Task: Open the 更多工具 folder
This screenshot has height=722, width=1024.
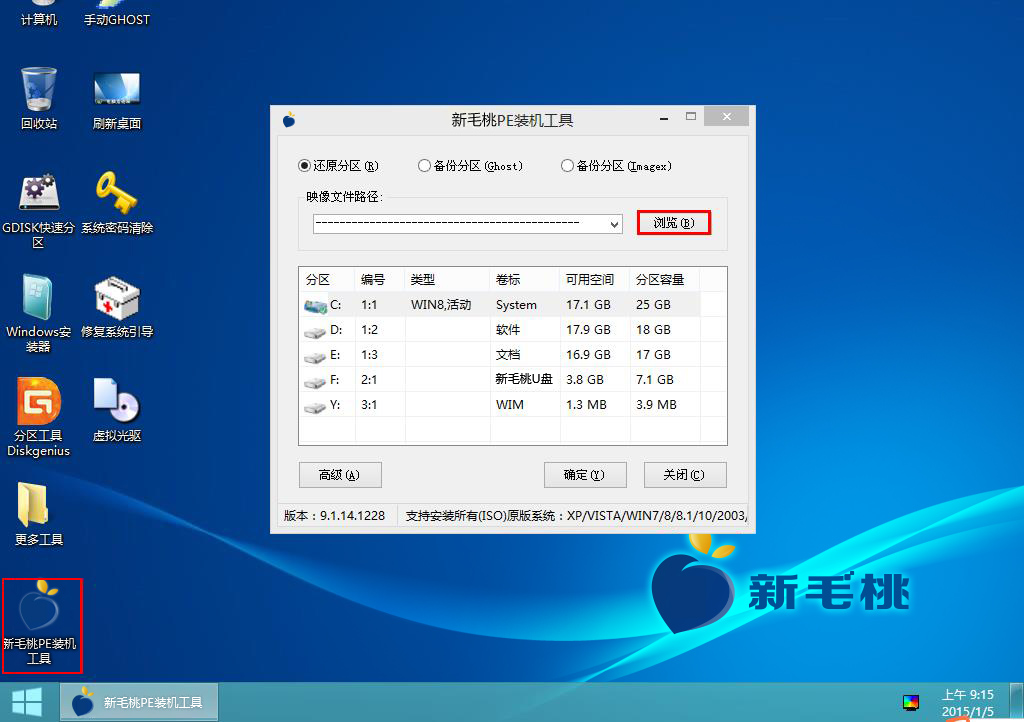Action: 39,514
